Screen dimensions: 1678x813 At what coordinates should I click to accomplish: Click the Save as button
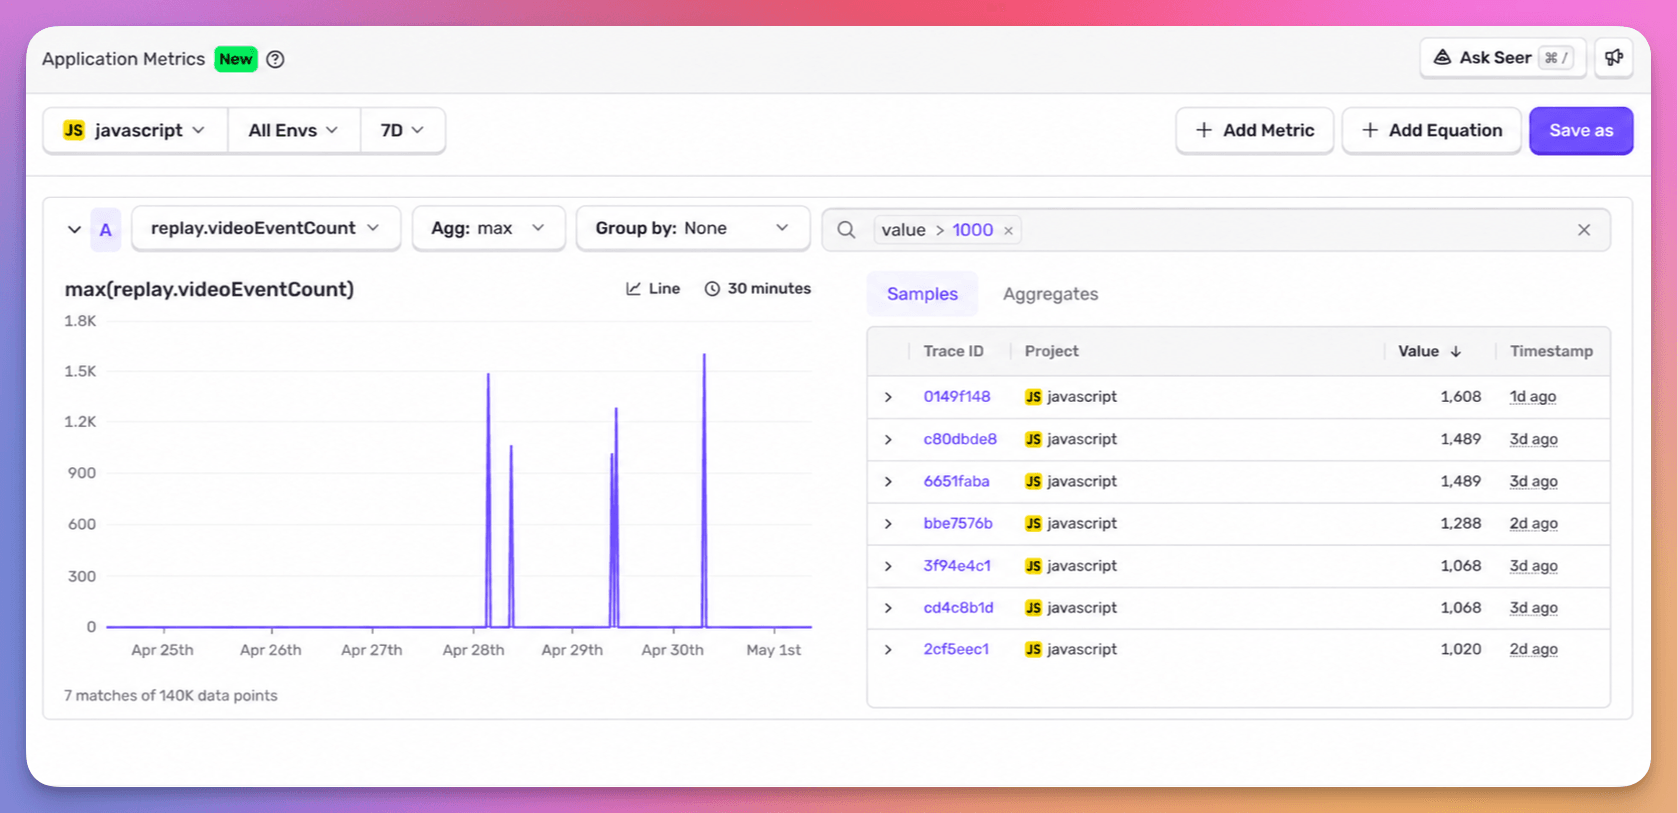point(1581,130)
